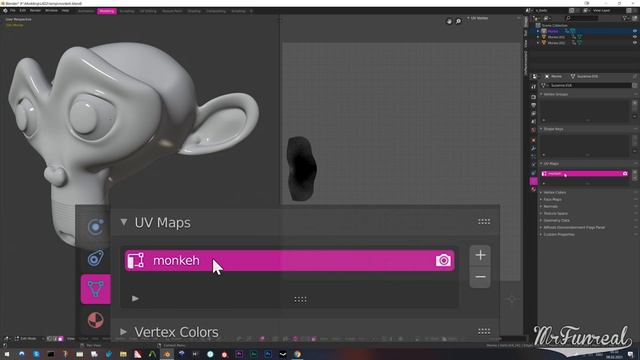
Task: Expand the Custom Properties panel
Action: [541, 234]
